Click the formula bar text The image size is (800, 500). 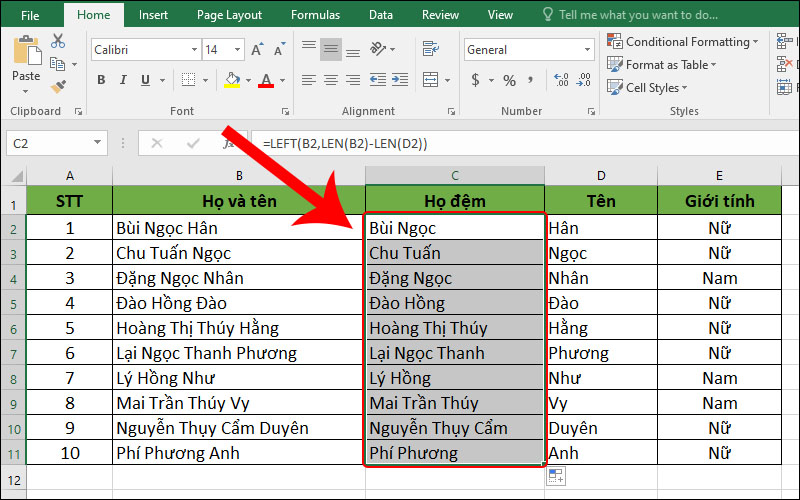coord(345,144)
